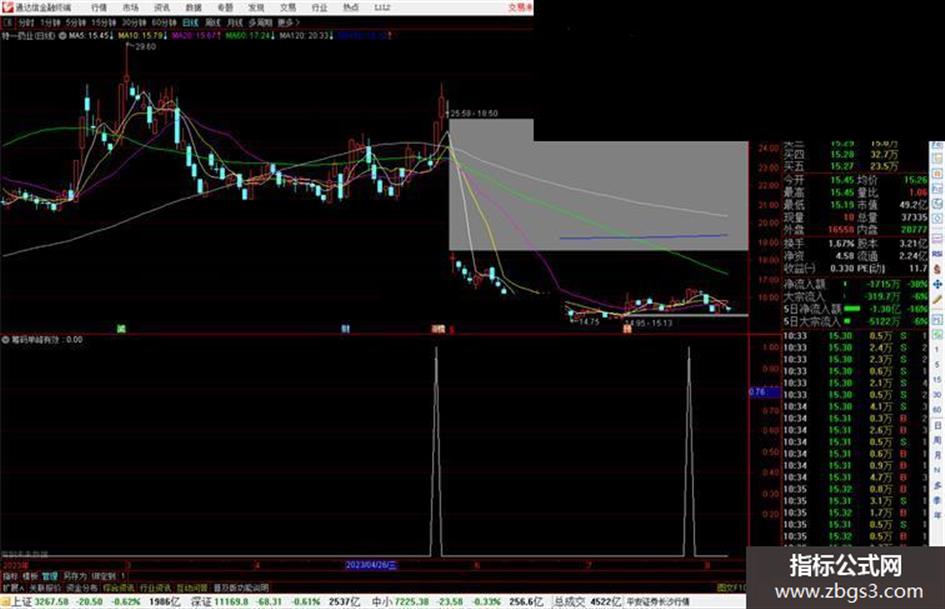This screenshot has height=609, width=945.
Task: Click sidebar shortcut '1' for 1-minute chart
Action: (937, 349)
